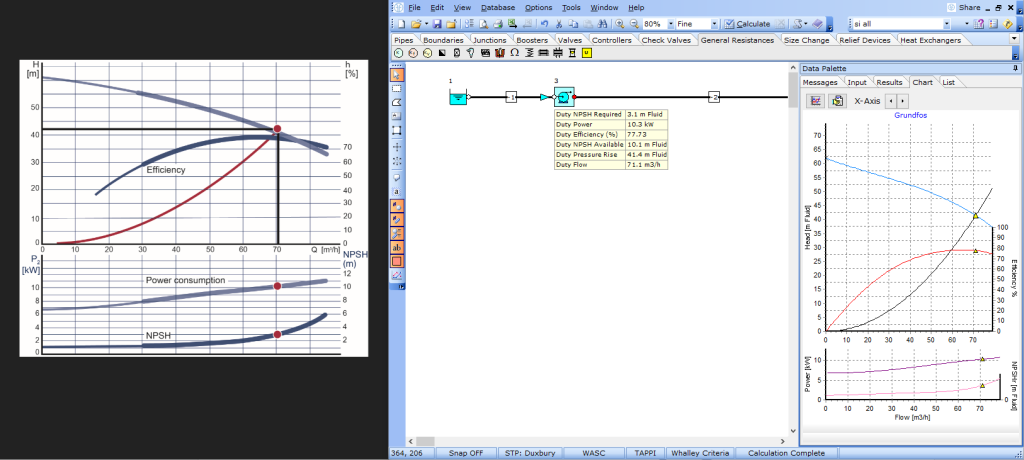Print using the printer icon

(498, 24)
